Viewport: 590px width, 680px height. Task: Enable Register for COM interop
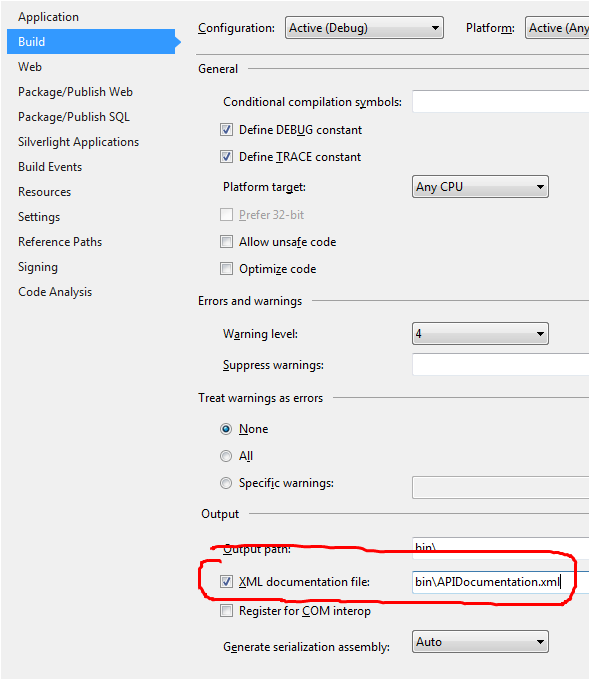click(x=226, y=611)
